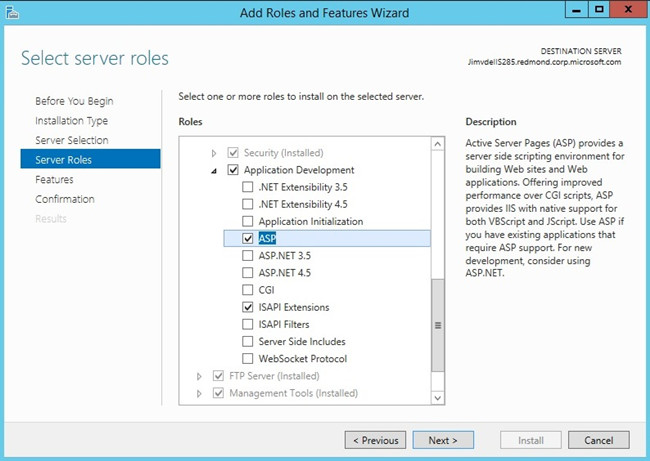This screenshot has width=650, height=461.
Task: Click the Roles list scrollbar thumb
Action: (x=437, y=325)
